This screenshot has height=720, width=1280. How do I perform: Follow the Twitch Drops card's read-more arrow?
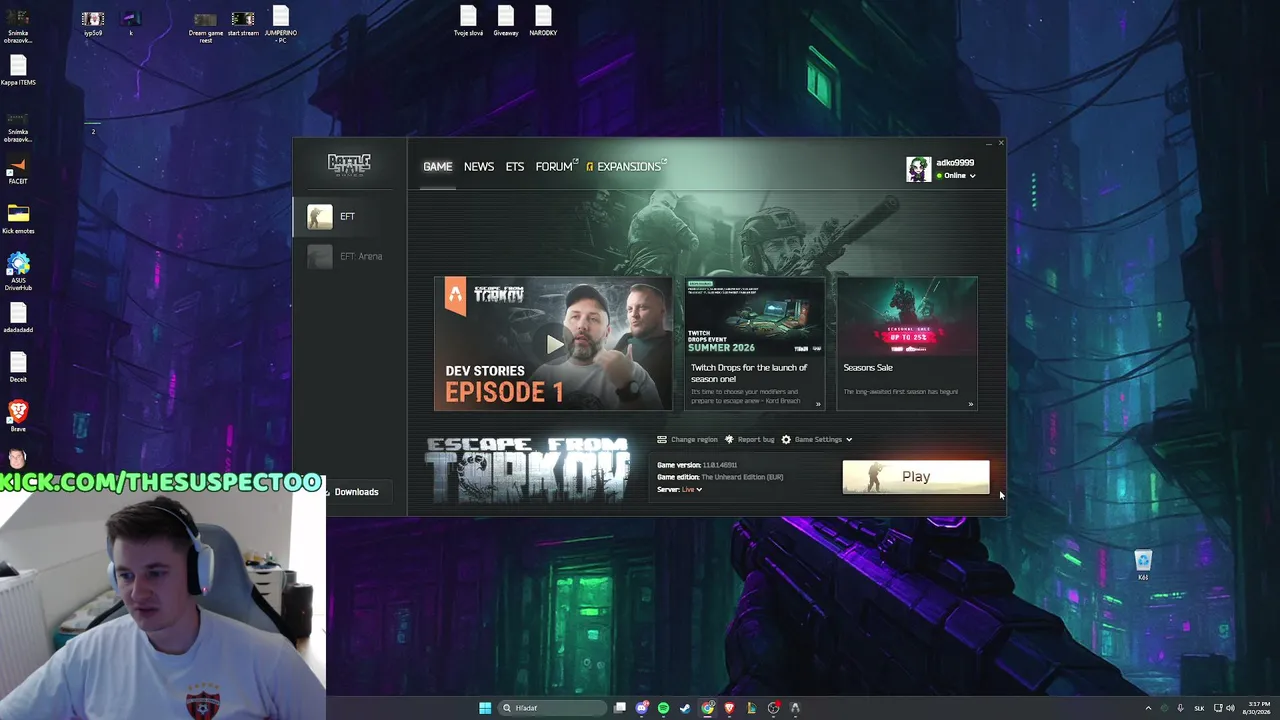(818, 405)
